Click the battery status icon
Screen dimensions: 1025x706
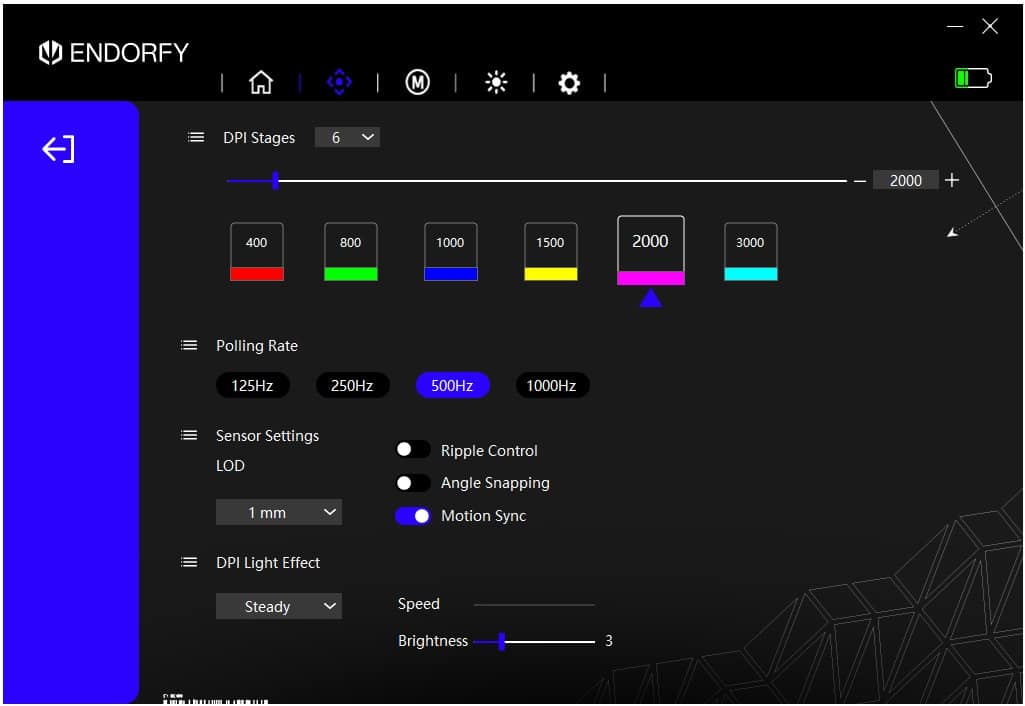[x=972, y=78]
